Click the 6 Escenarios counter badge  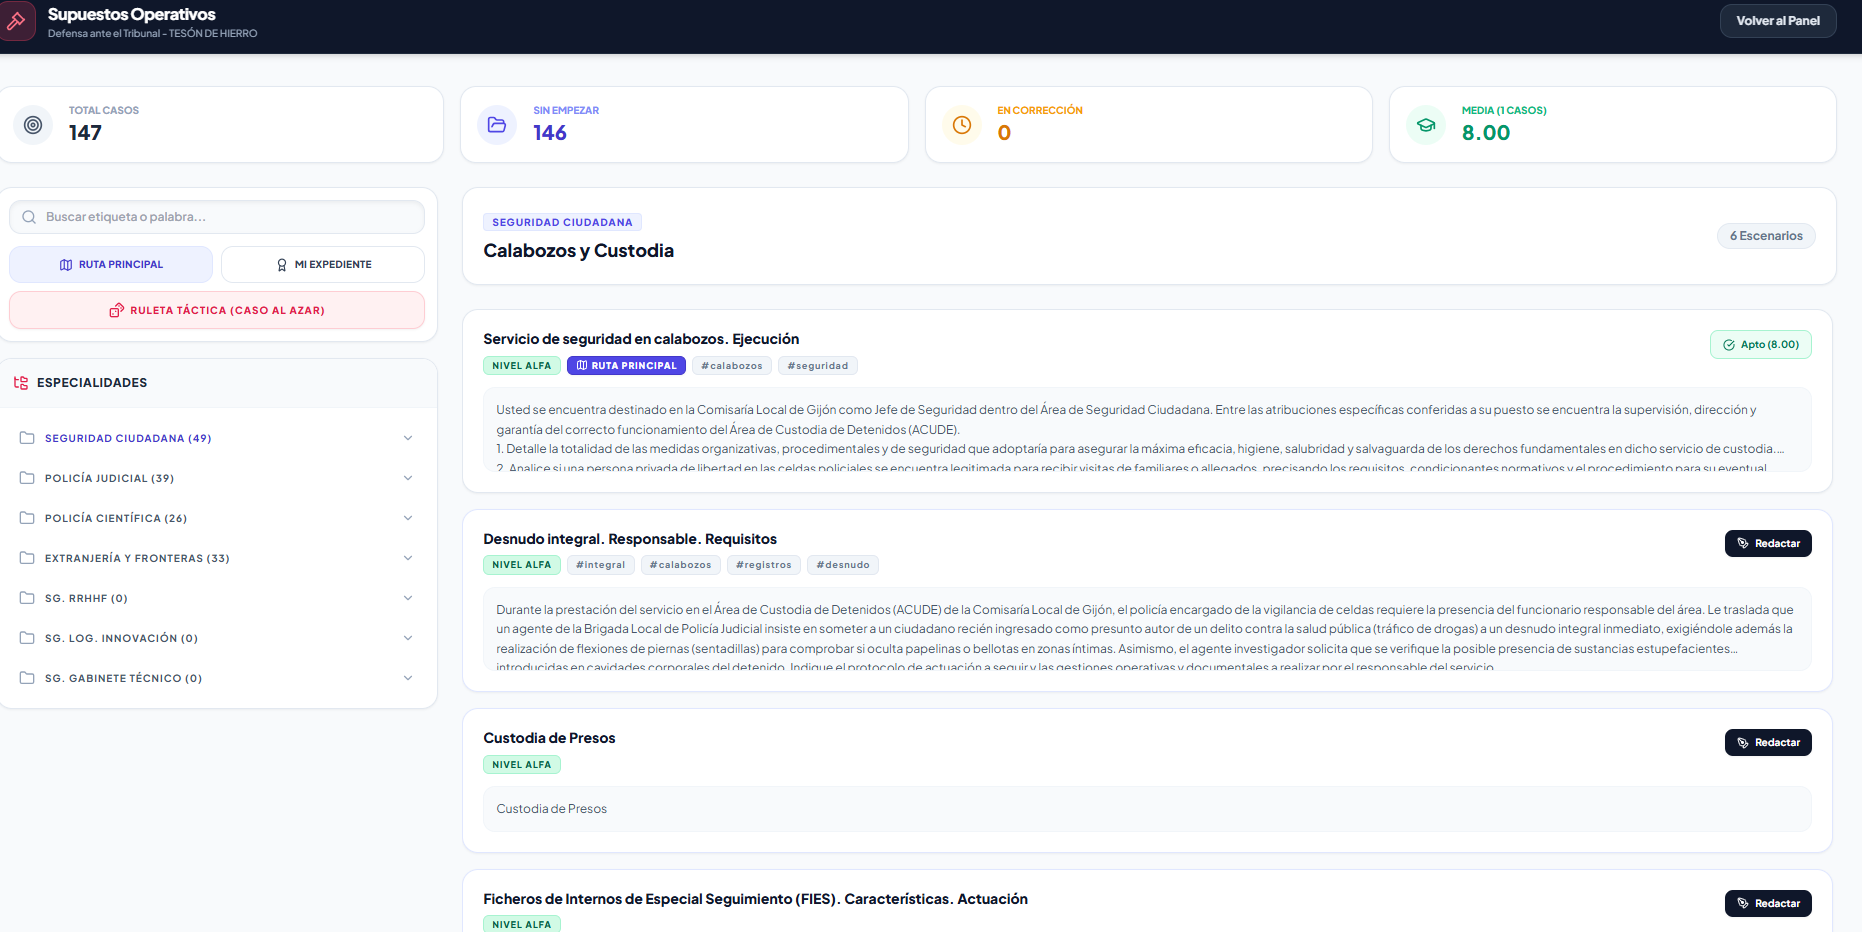1766,236
